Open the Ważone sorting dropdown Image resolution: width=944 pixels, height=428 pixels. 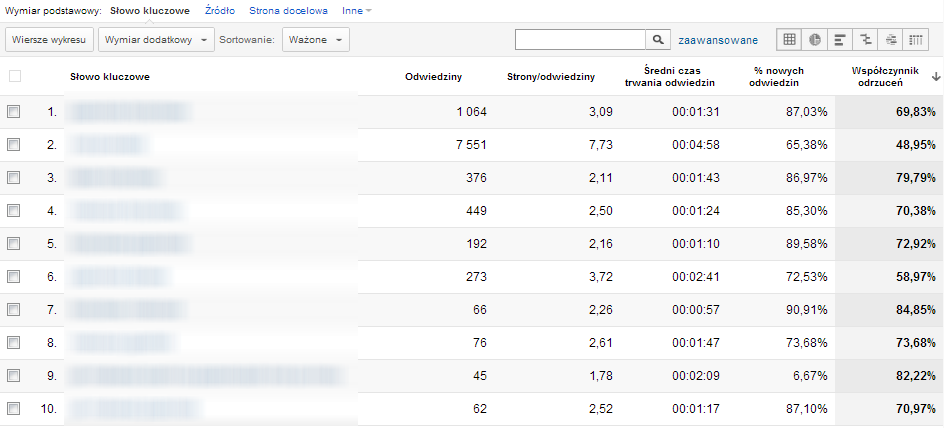tap(316, 40)
